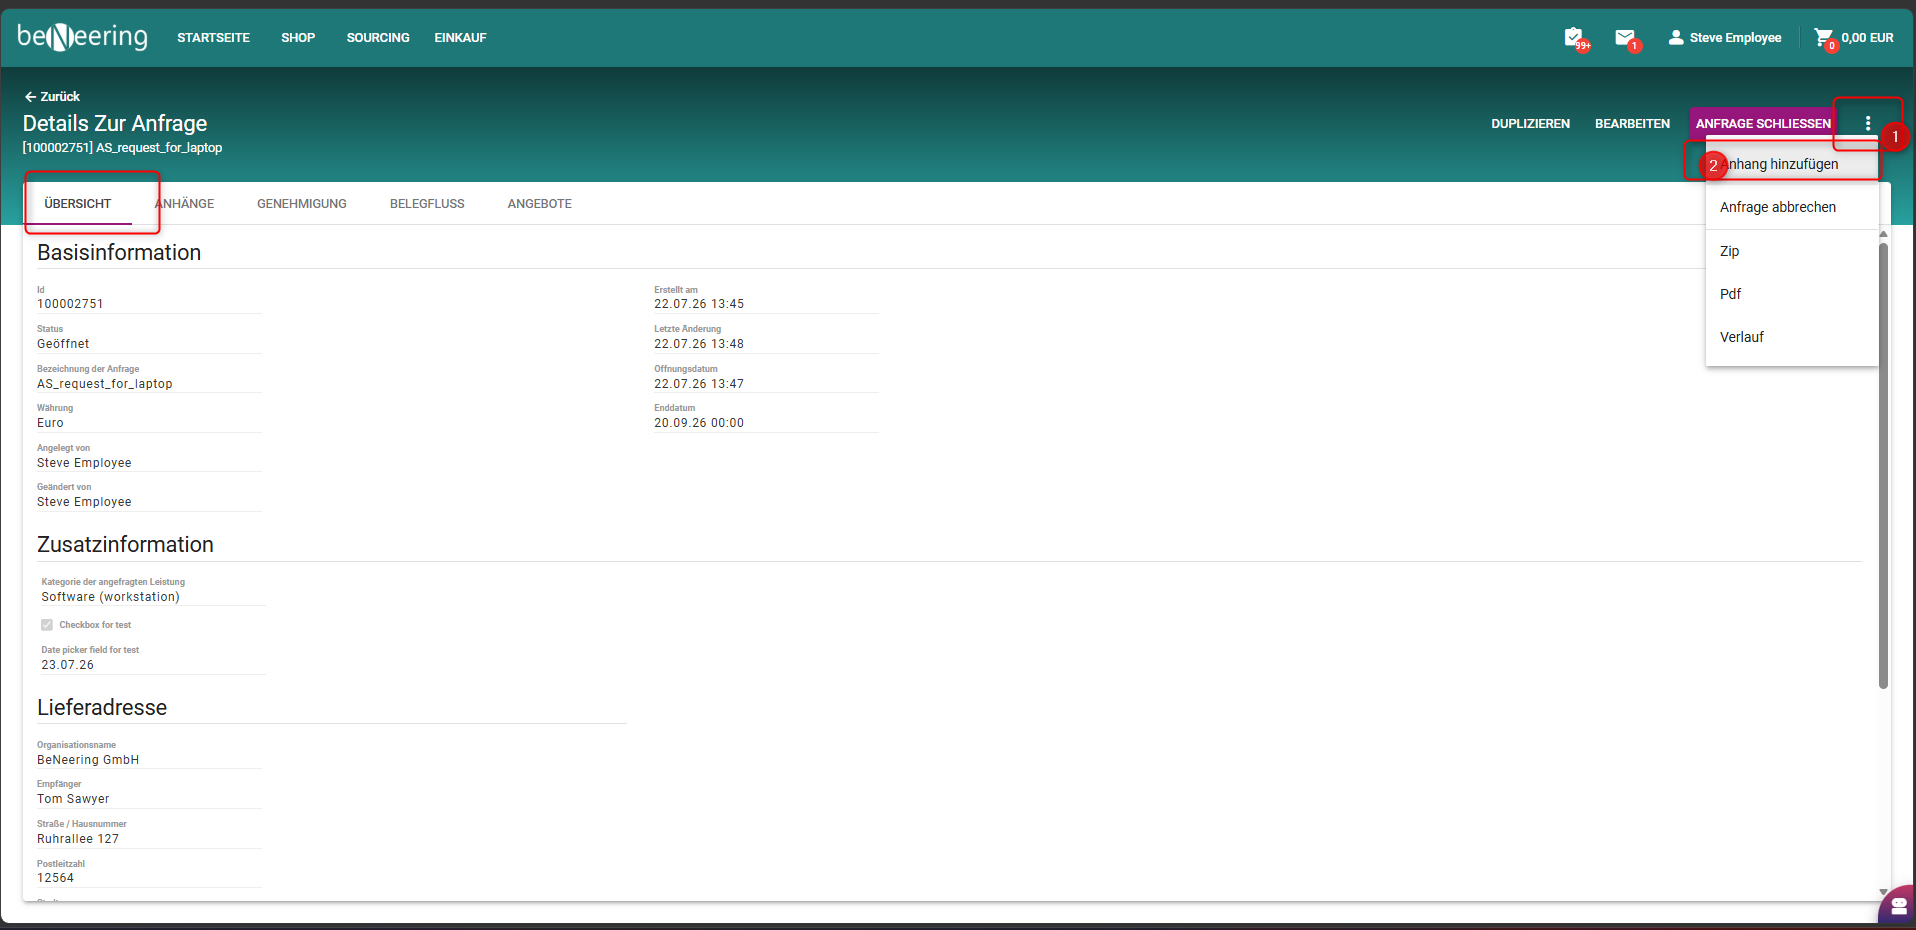Open the chat assistant icon in bottom corner

click(x=1898, y=907)
